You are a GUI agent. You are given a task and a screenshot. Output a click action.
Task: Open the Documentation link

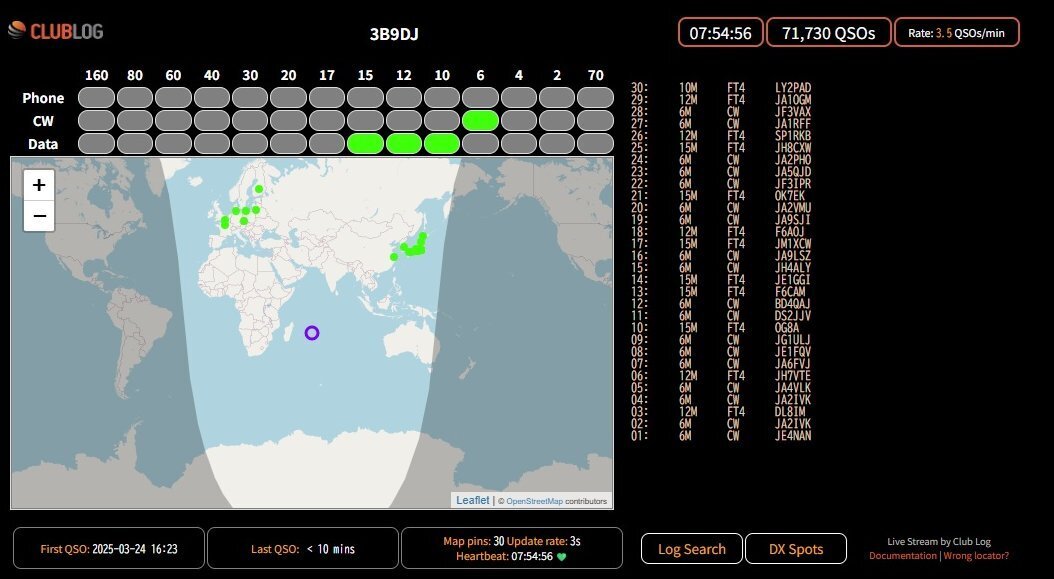pyautogui.click(x=902, y=555)
